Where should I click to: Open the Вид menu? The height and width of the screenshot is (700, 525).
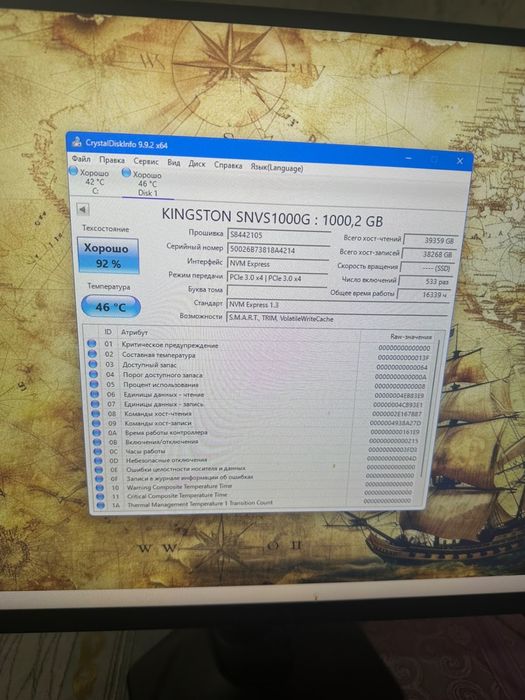tap(173, 162)
